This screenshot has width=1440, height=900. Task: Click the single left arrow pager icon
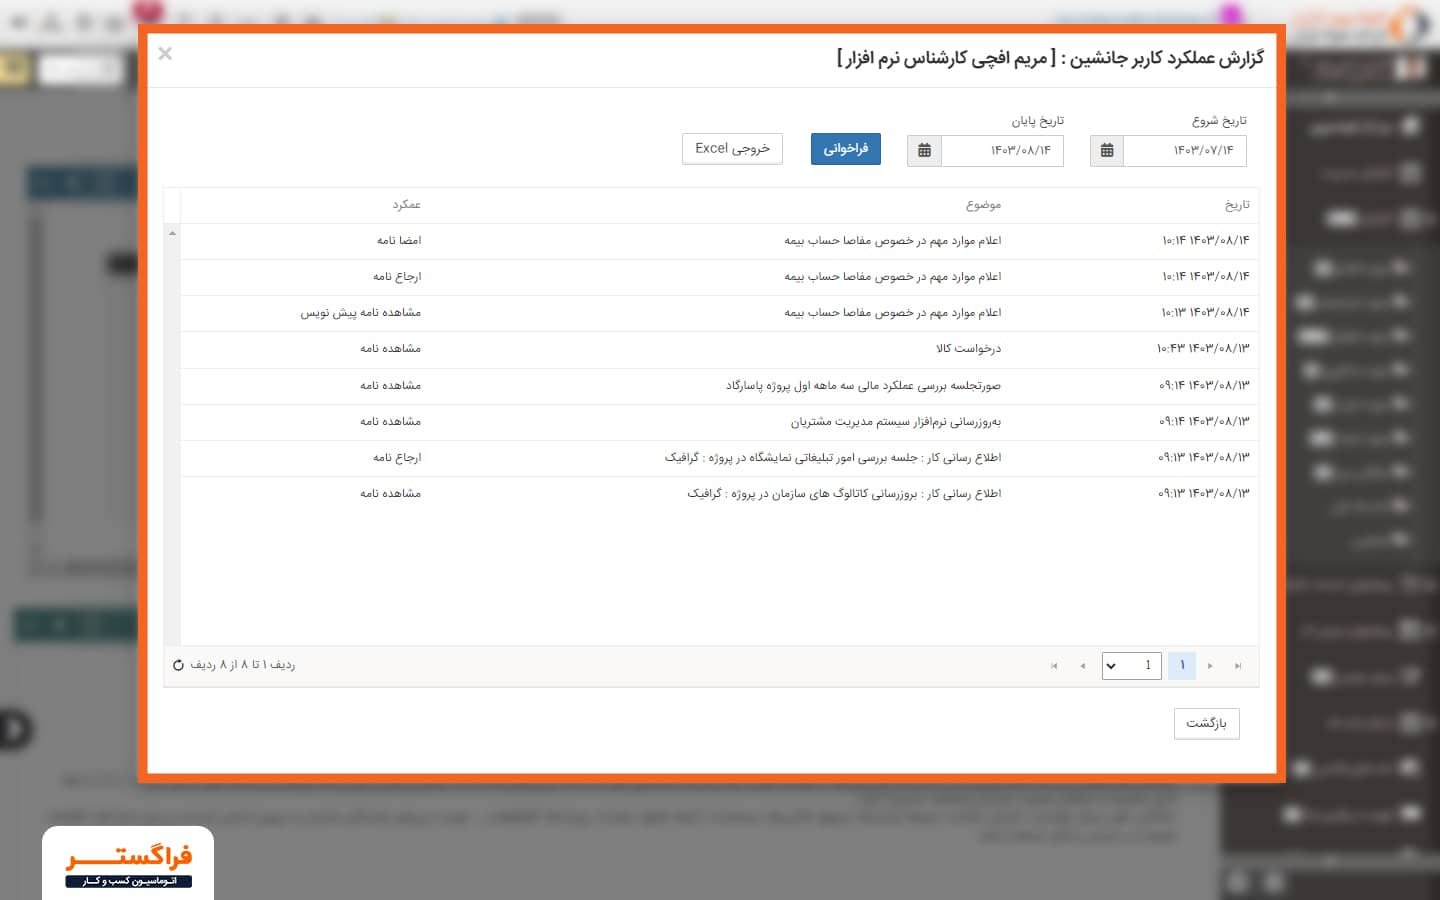tap(1082, 666)
